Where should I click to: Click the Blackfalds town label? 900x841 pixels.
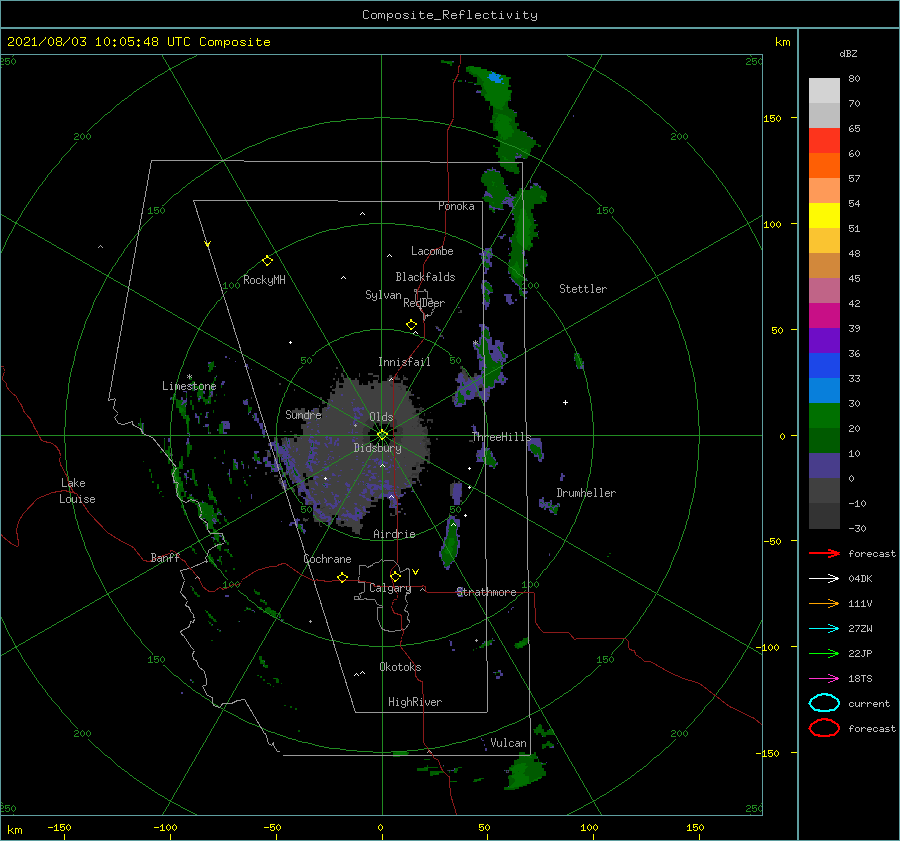425,277
